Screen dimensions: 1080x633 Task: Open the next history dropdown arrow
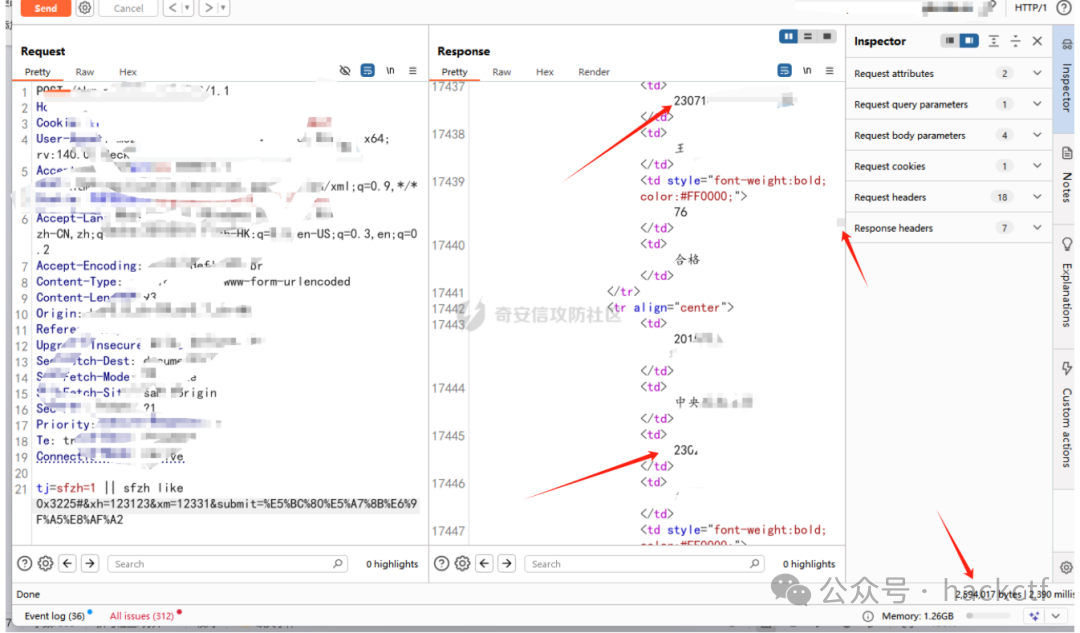[222, 8]
